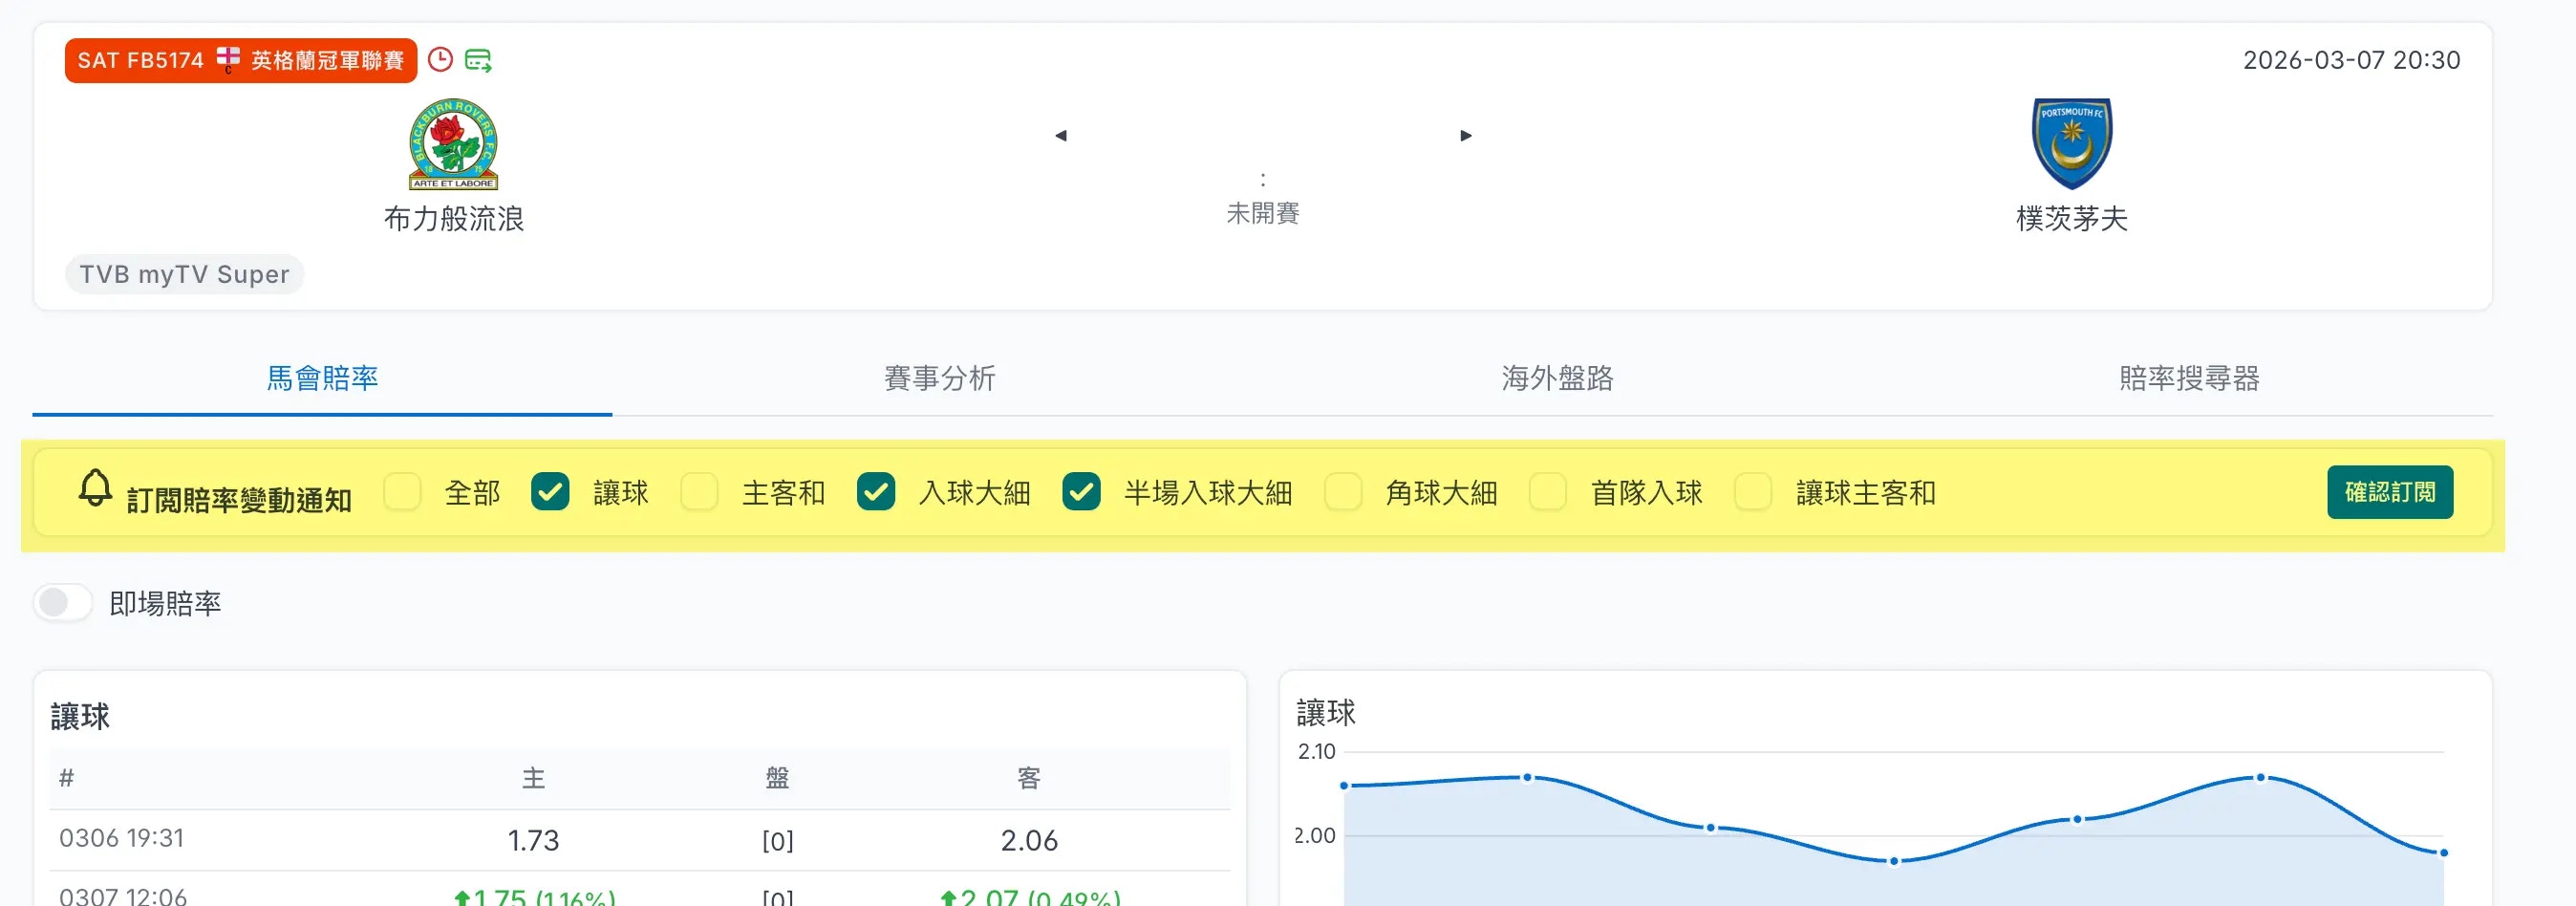Check the 主客和 checkbox
2576x906 pixels.
pyautogui.click(x=699, y=492)
